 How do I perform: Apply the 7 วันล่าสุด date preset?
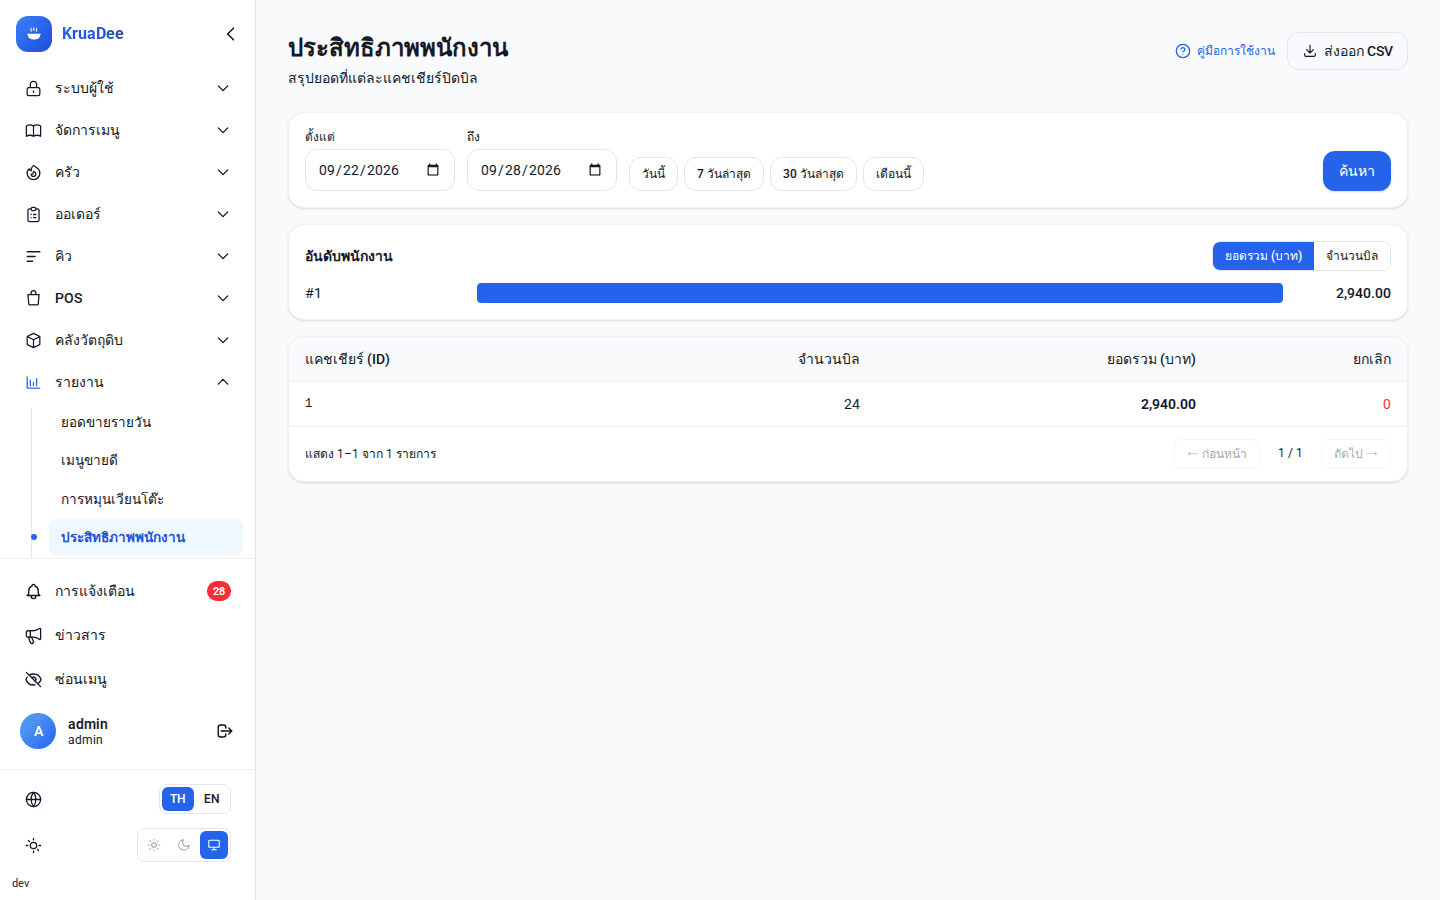tap(724, 174)
